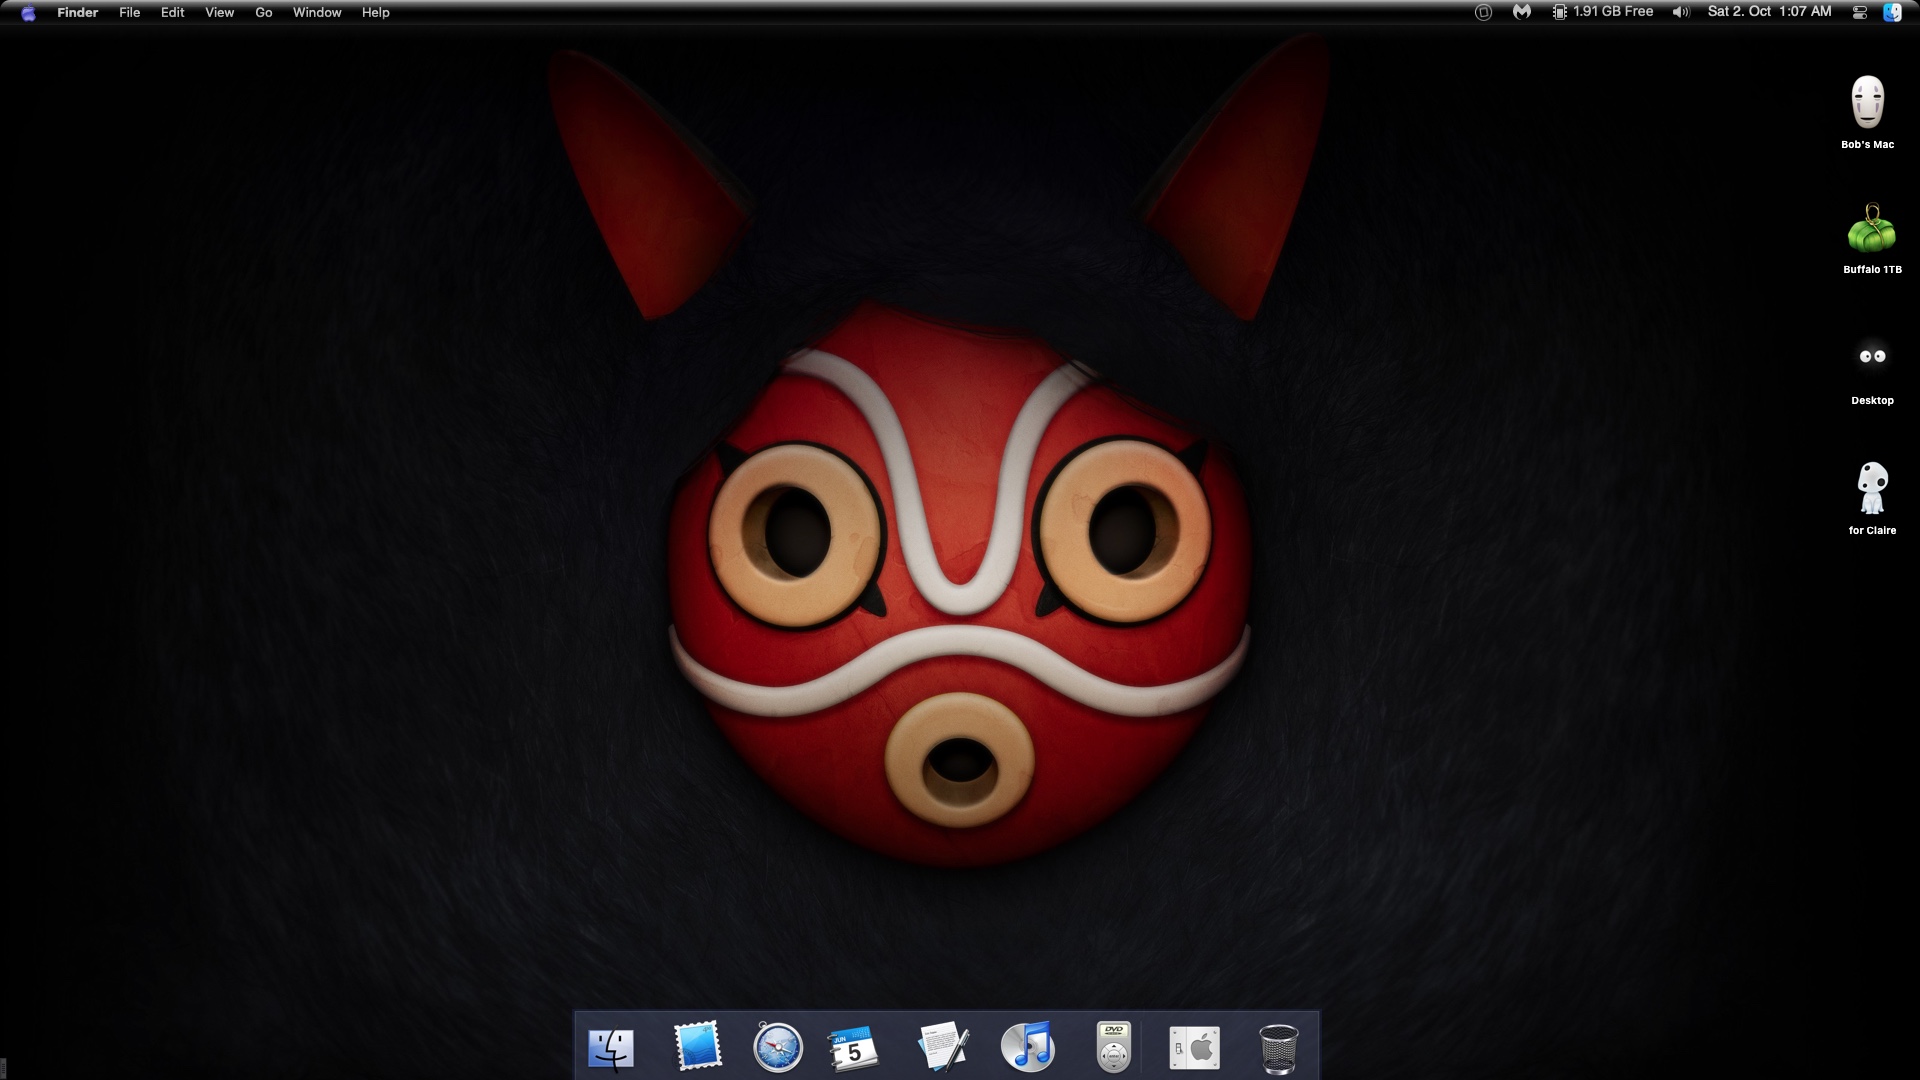The image size is (1920, 1080).
Task: Click the date and time clock
Action: click(x=1769, y=12)
